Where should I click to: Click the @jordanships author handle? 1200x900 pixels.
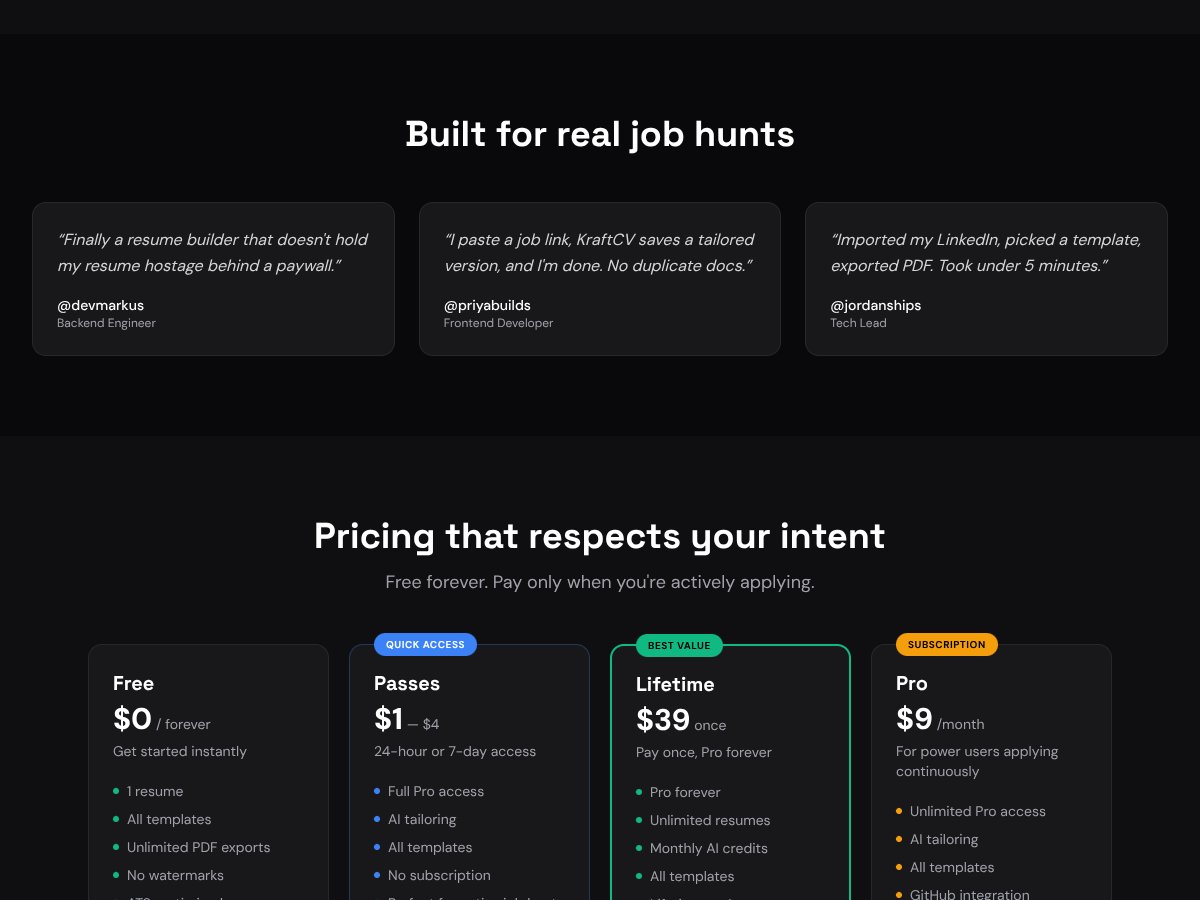875,305
